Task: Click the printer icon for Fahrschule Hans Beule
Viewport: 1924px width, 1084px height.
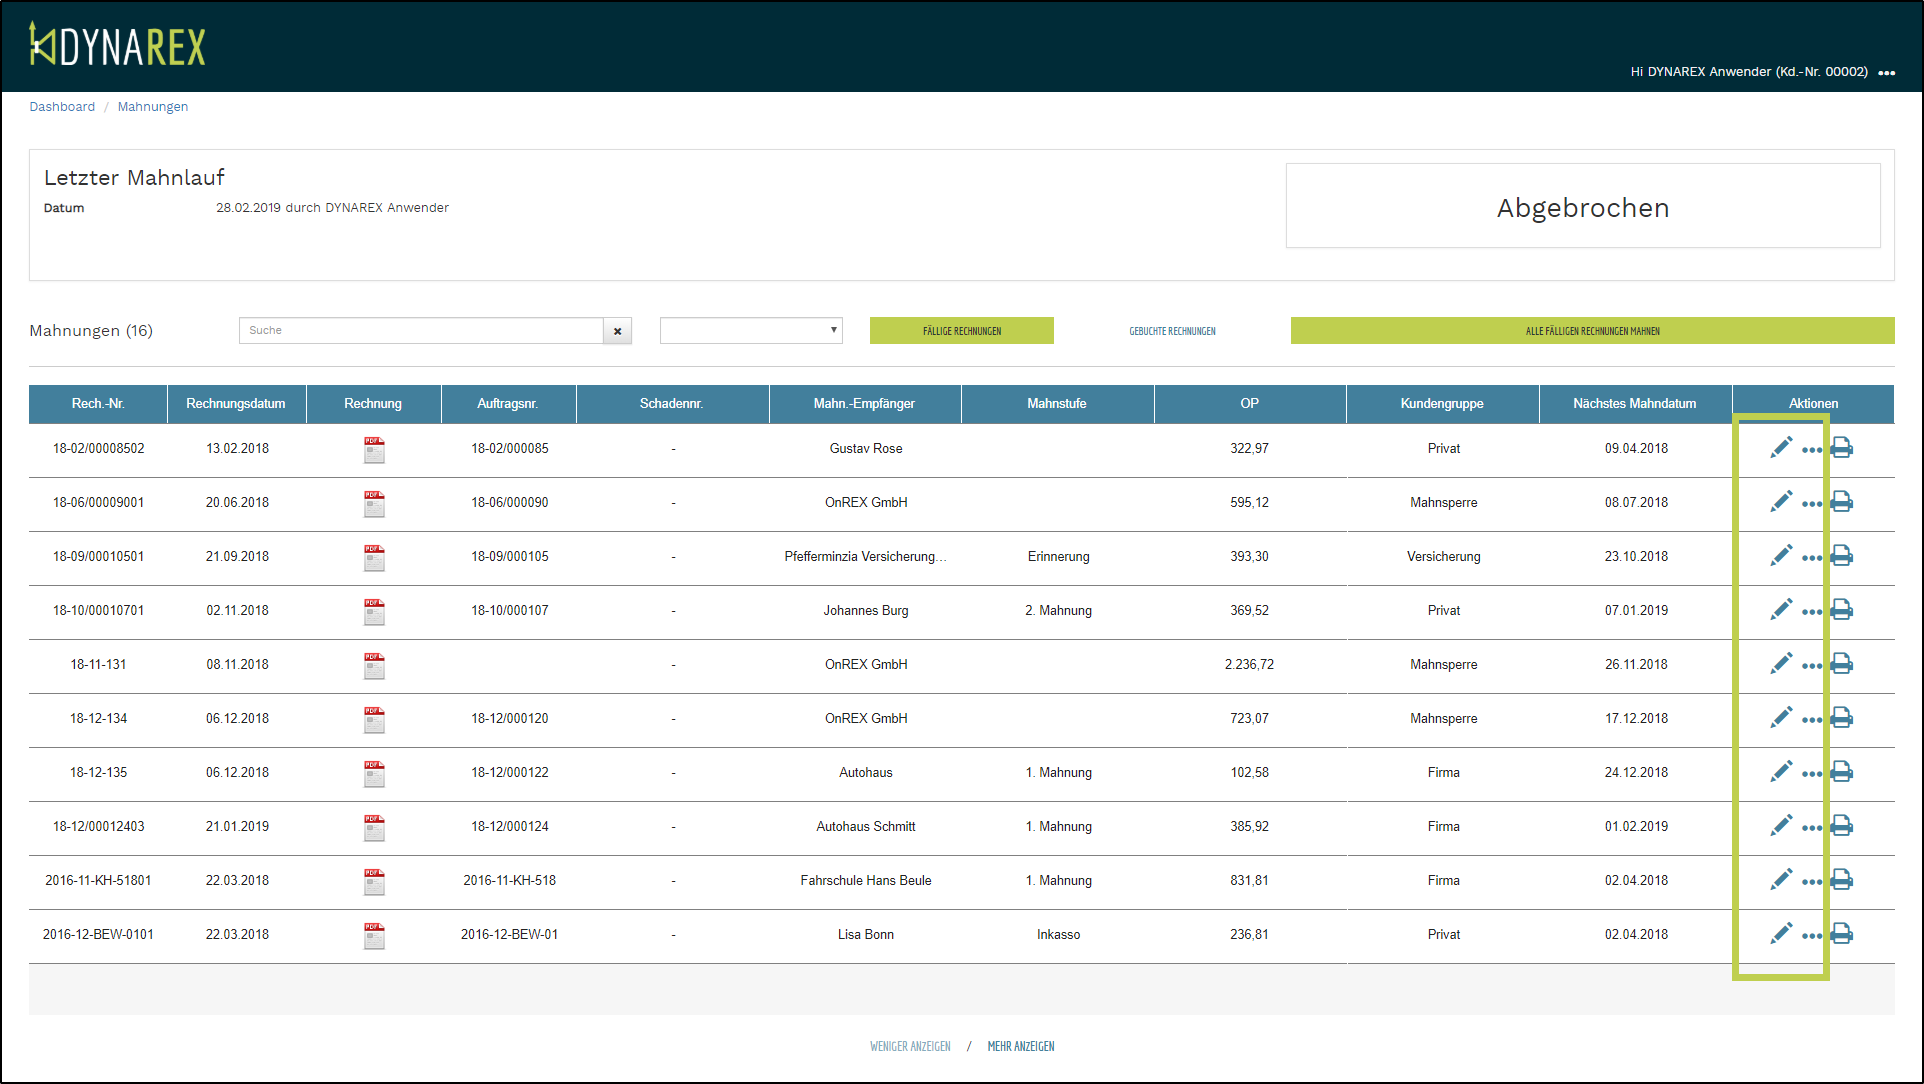Action: coord(1842,880)
